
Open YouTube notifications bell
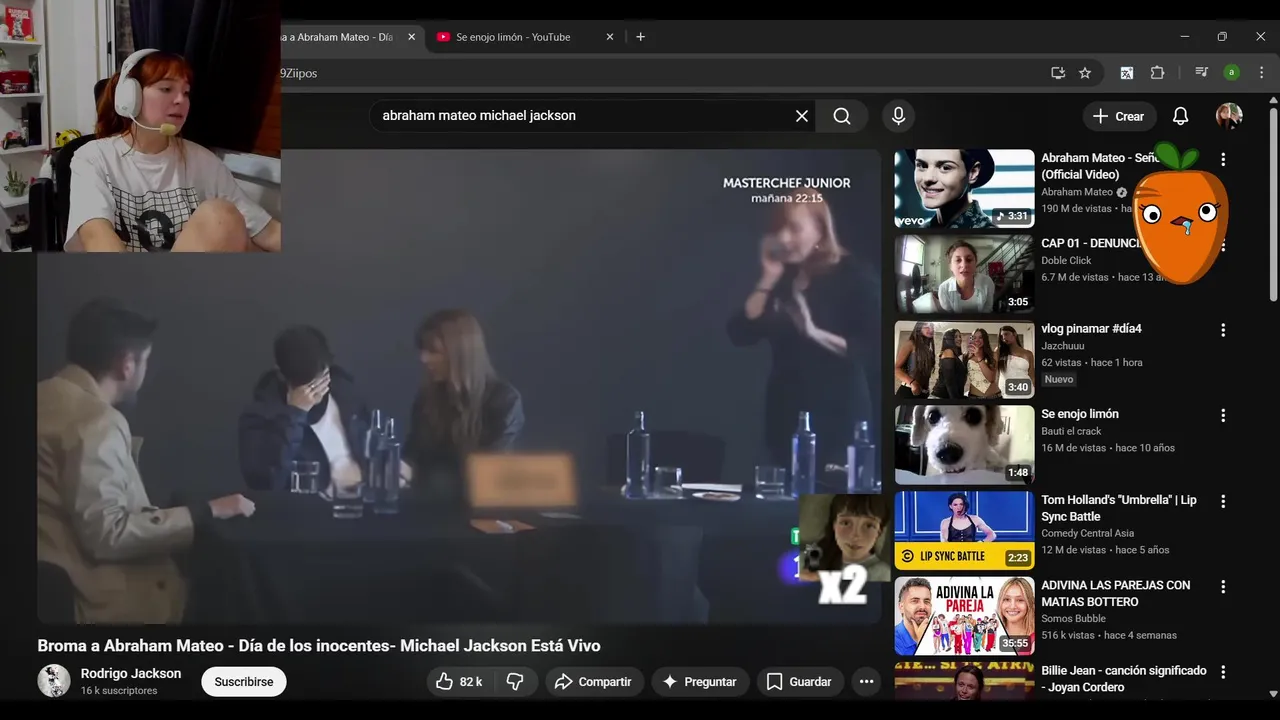point(1180,116)
